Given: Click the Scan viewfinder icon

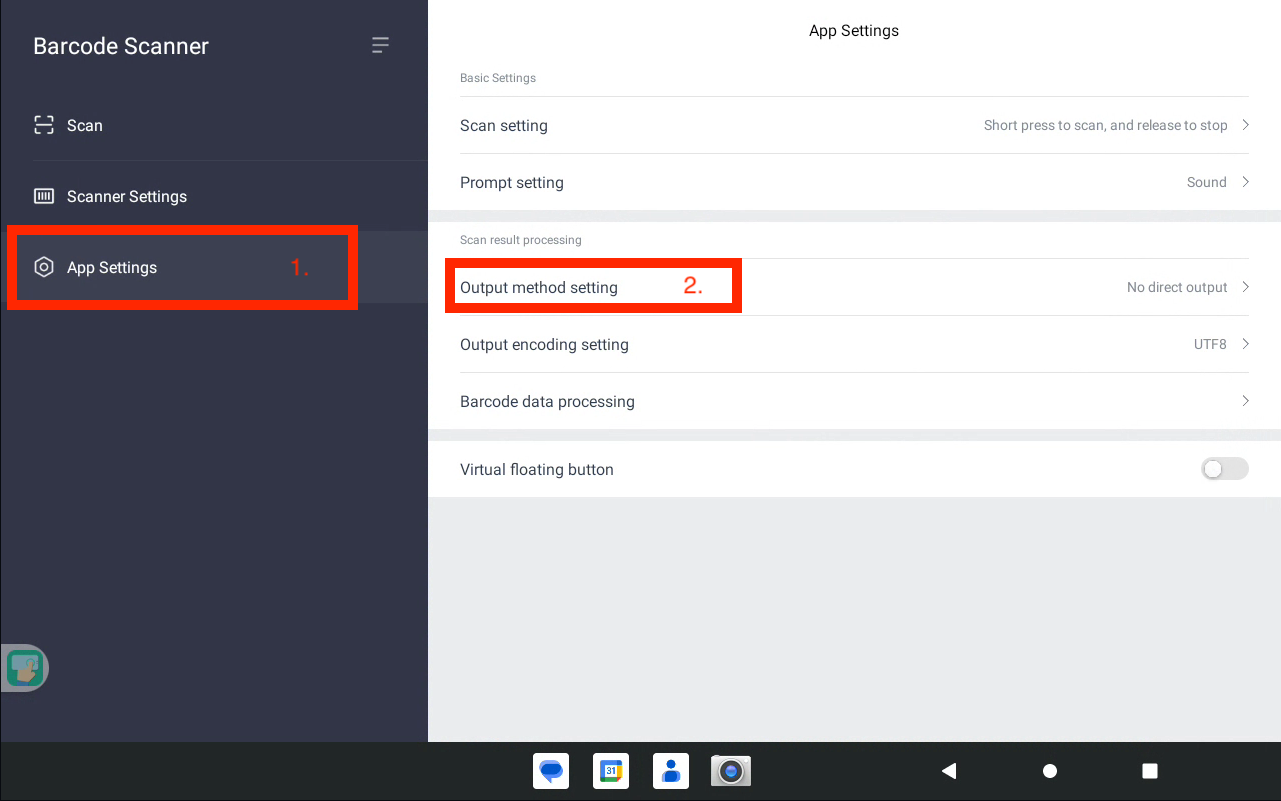Looking at the screenshot, I should pyautogui.click(x=44, y=125).
